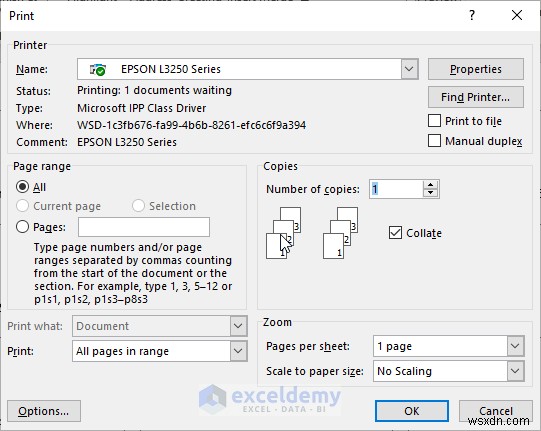Viewport: 541px width, 431px height.
Task: Click the Find Printer button
Action: 476,97
